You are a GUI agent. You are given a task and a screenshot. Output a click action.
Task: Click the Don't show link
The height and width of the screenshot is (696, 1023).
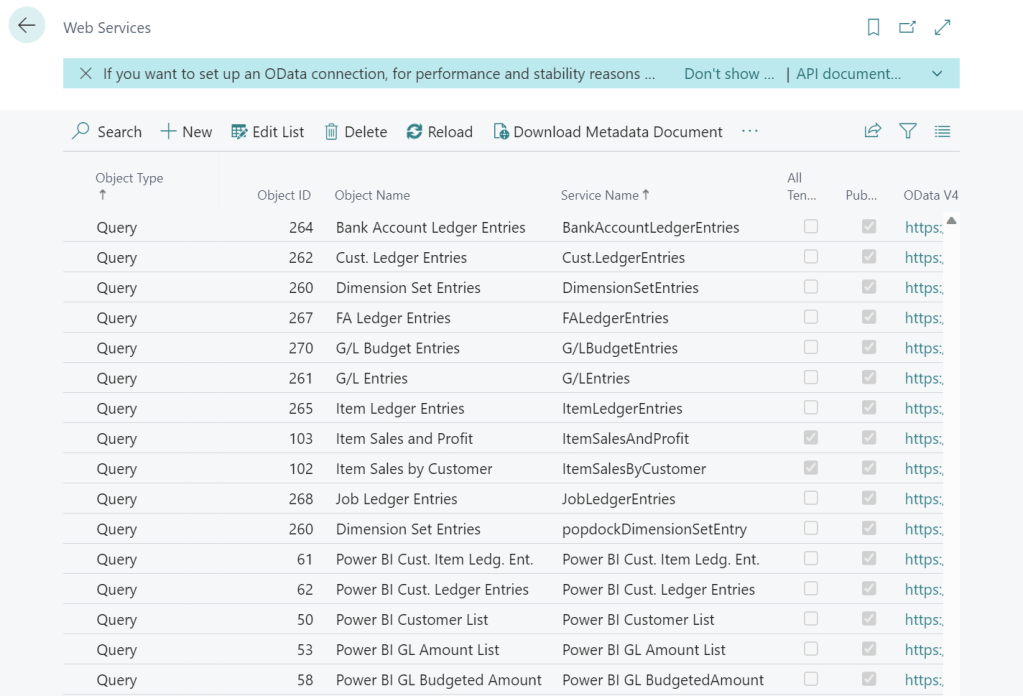click(729, 74)
